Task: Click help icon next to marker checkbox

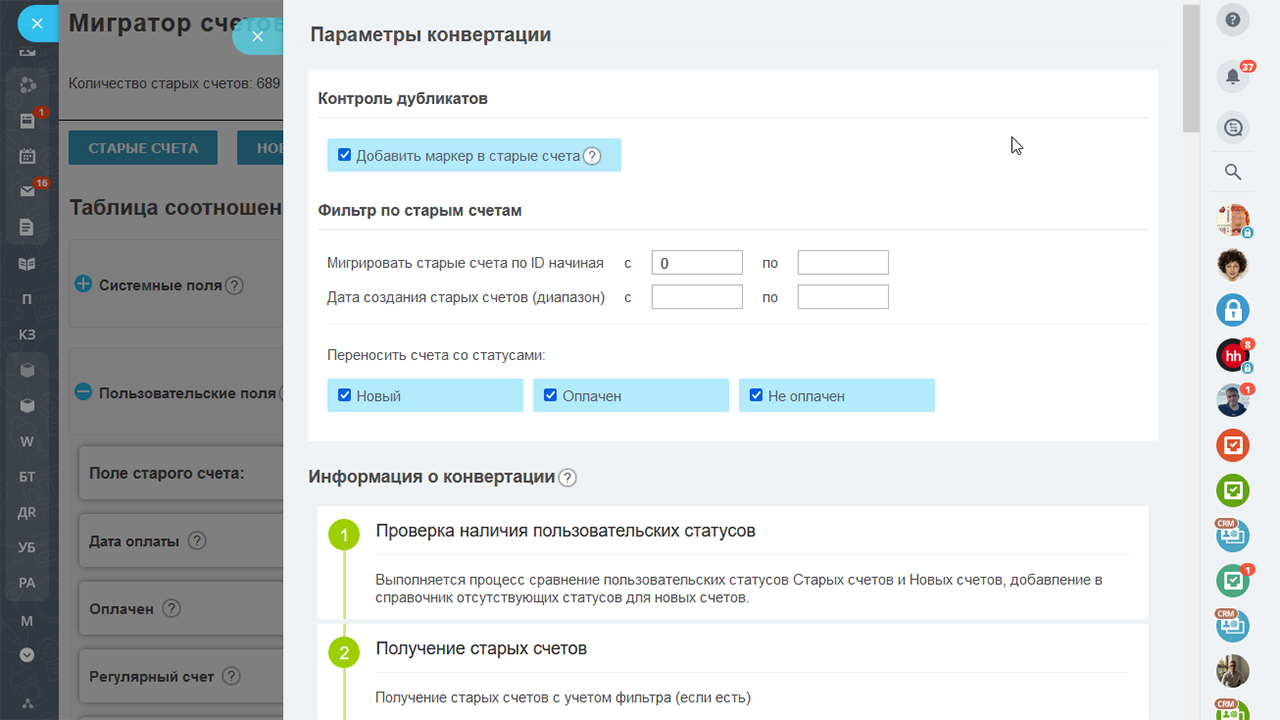Action: tap(592, 156)
